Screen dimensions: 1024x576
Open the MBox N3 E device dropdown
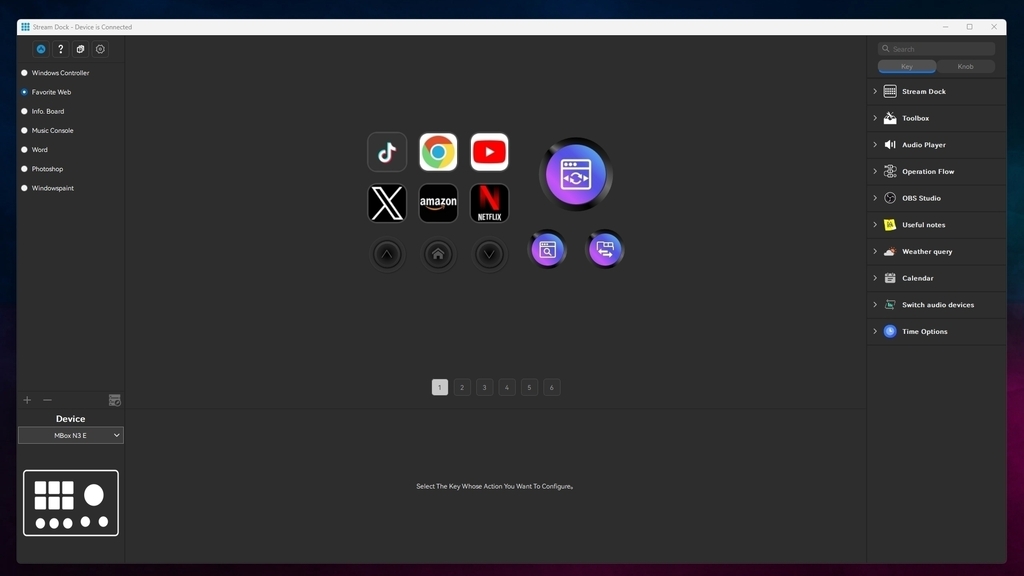coord(71,436)
